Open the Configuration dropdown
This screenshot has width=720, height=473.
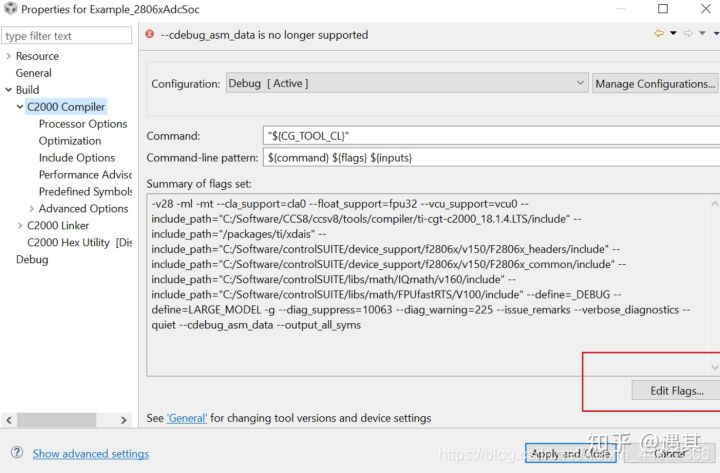click(407, 83)
